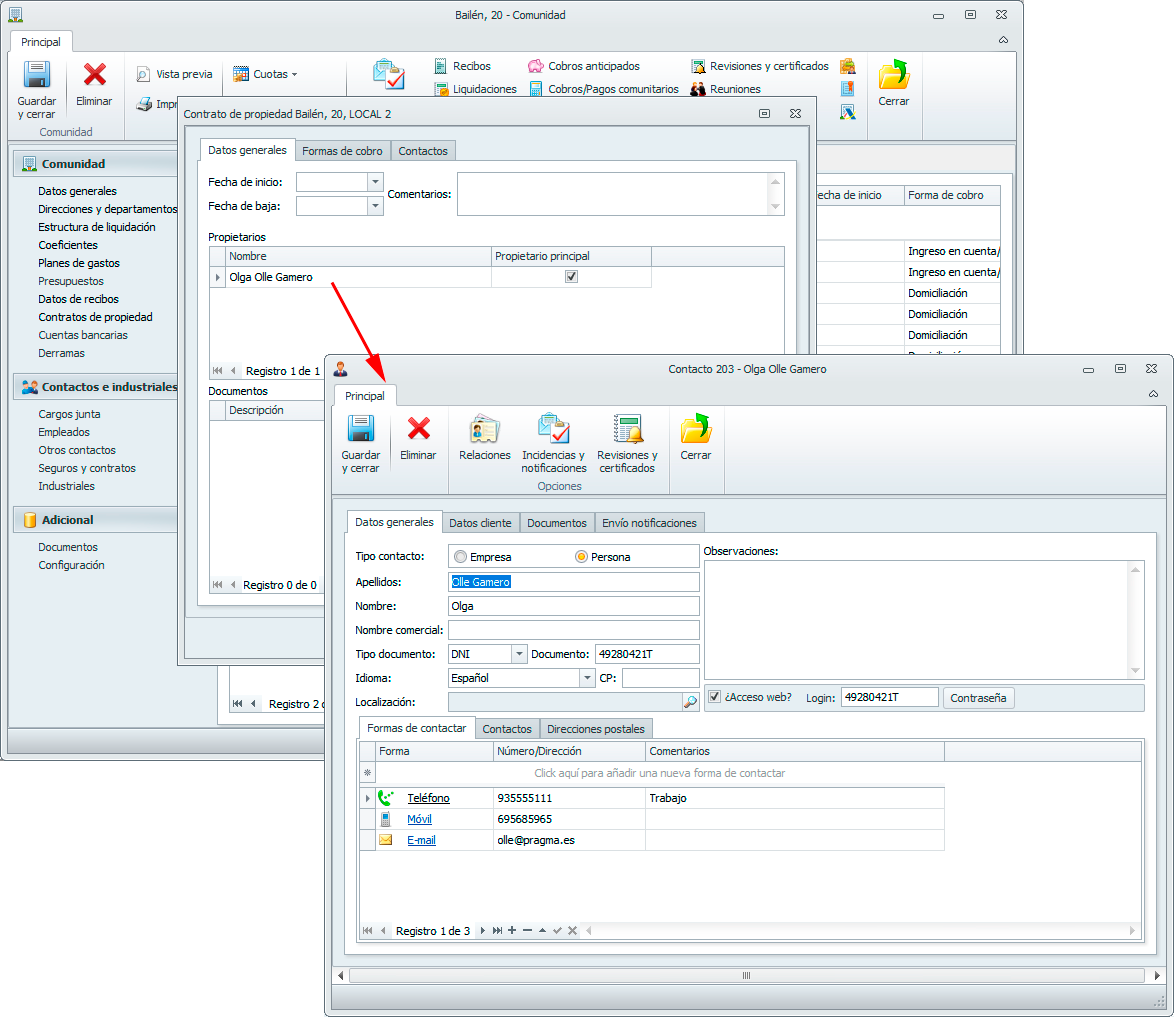Expand Teléfono row indicator
This screenshot has height=1017, width=1174.
pos(368,798)
